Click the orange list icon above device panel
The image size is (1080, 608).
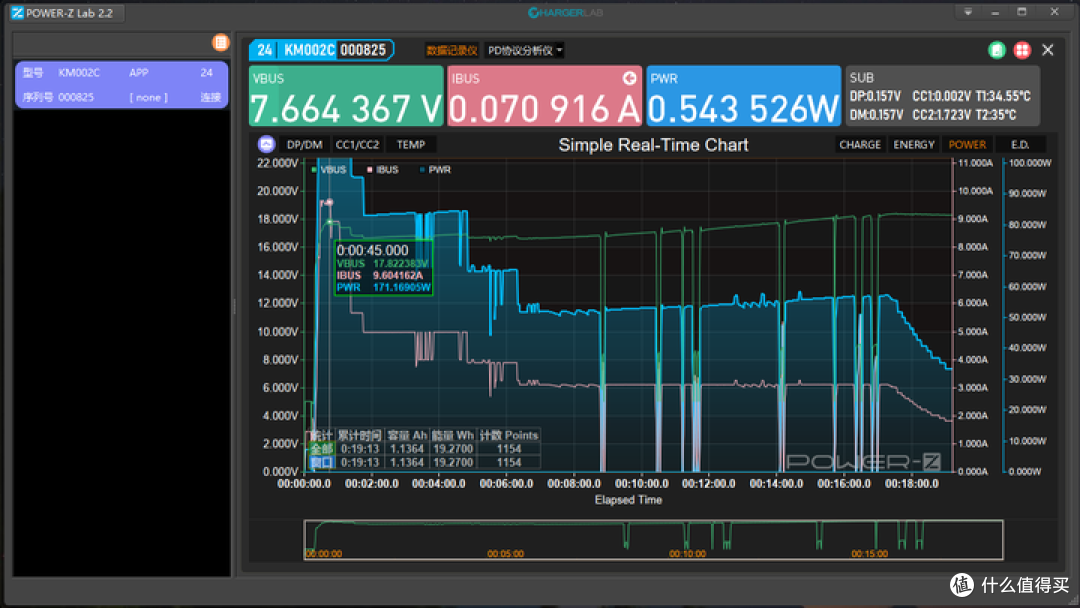(x=220, y=43)
